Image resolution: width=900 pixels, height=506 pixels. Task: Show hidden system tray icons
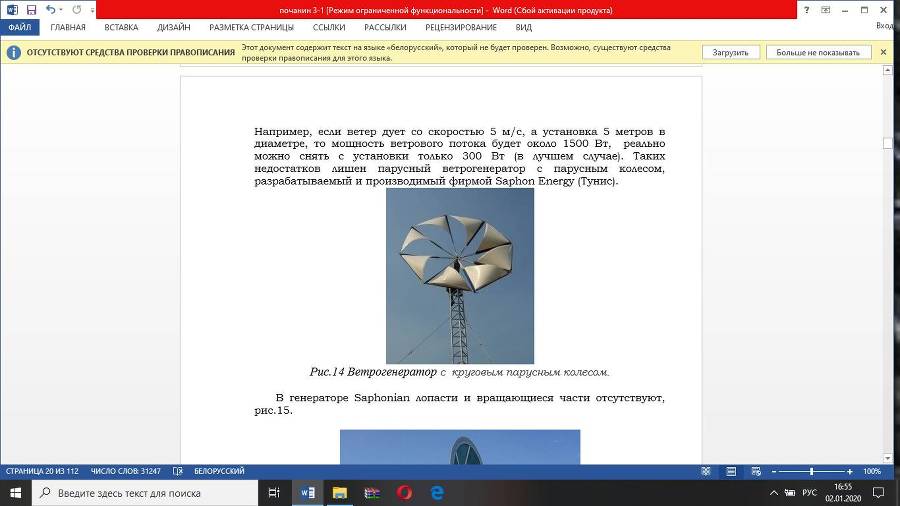coord(774,493)
